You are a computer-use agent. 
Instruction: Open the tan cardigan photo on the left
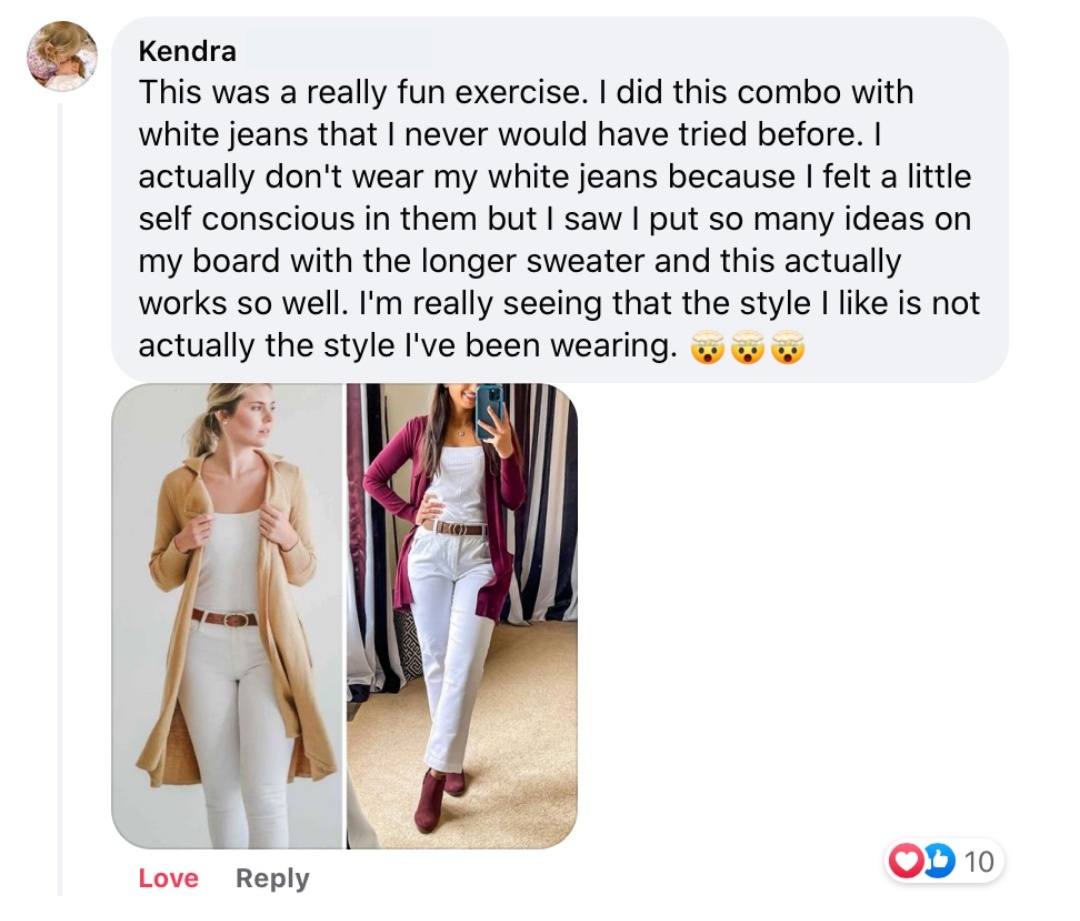click(x=228, y=616)
